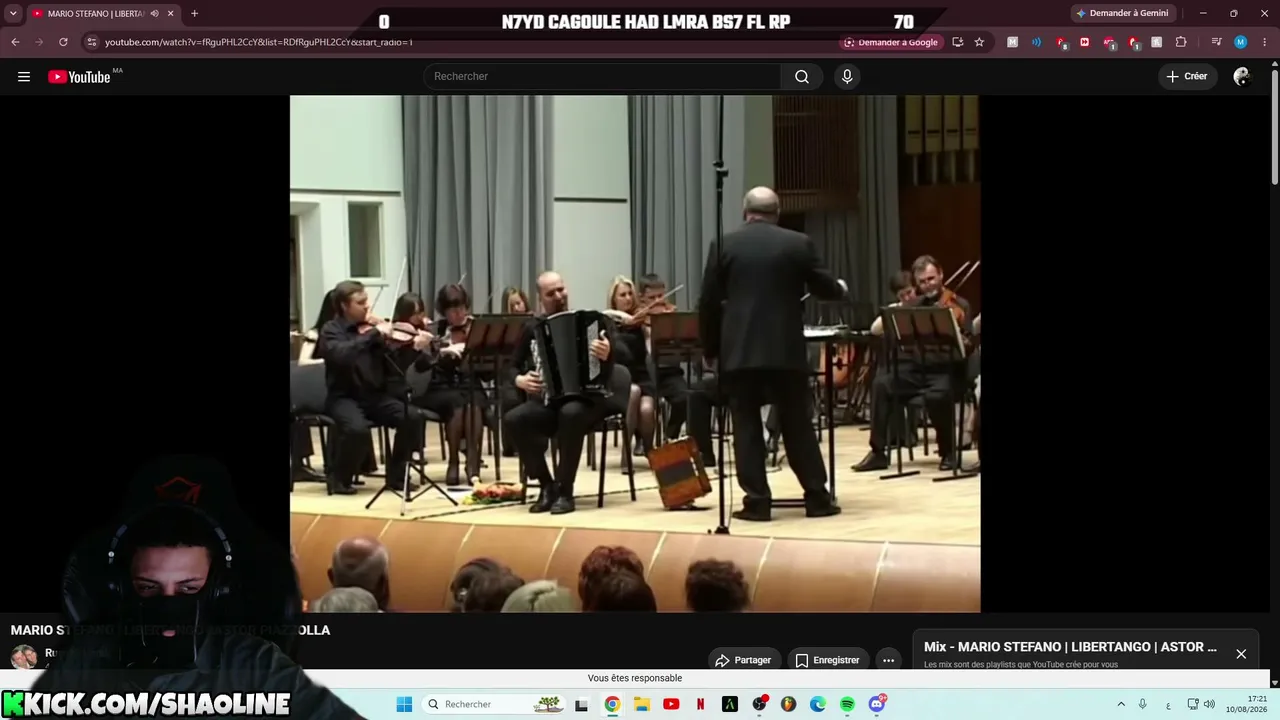Click the YouTube search magnifier button

pos(802,77)
